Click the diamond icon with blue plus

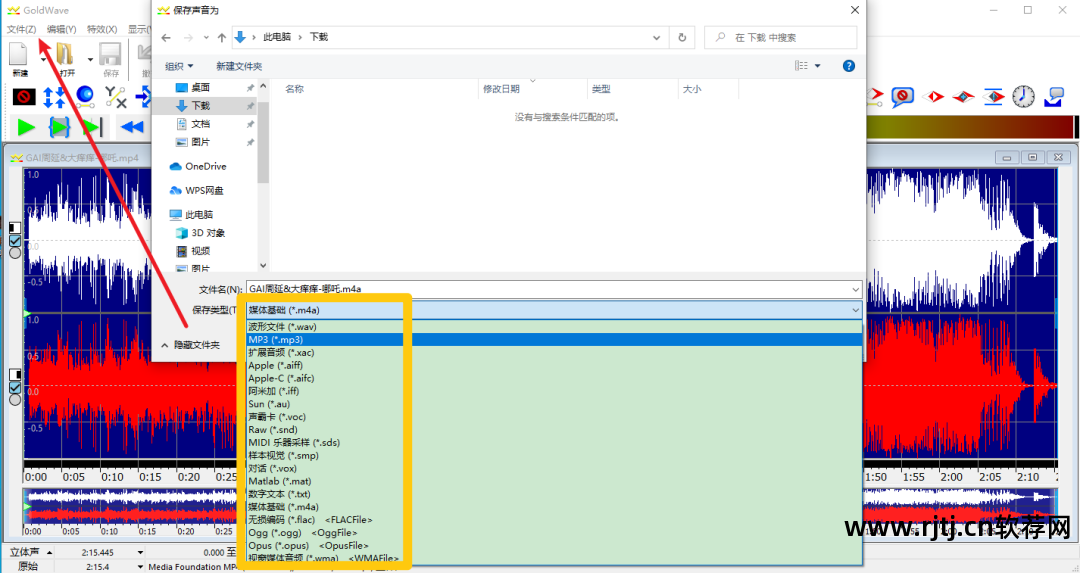coord(963,96)
